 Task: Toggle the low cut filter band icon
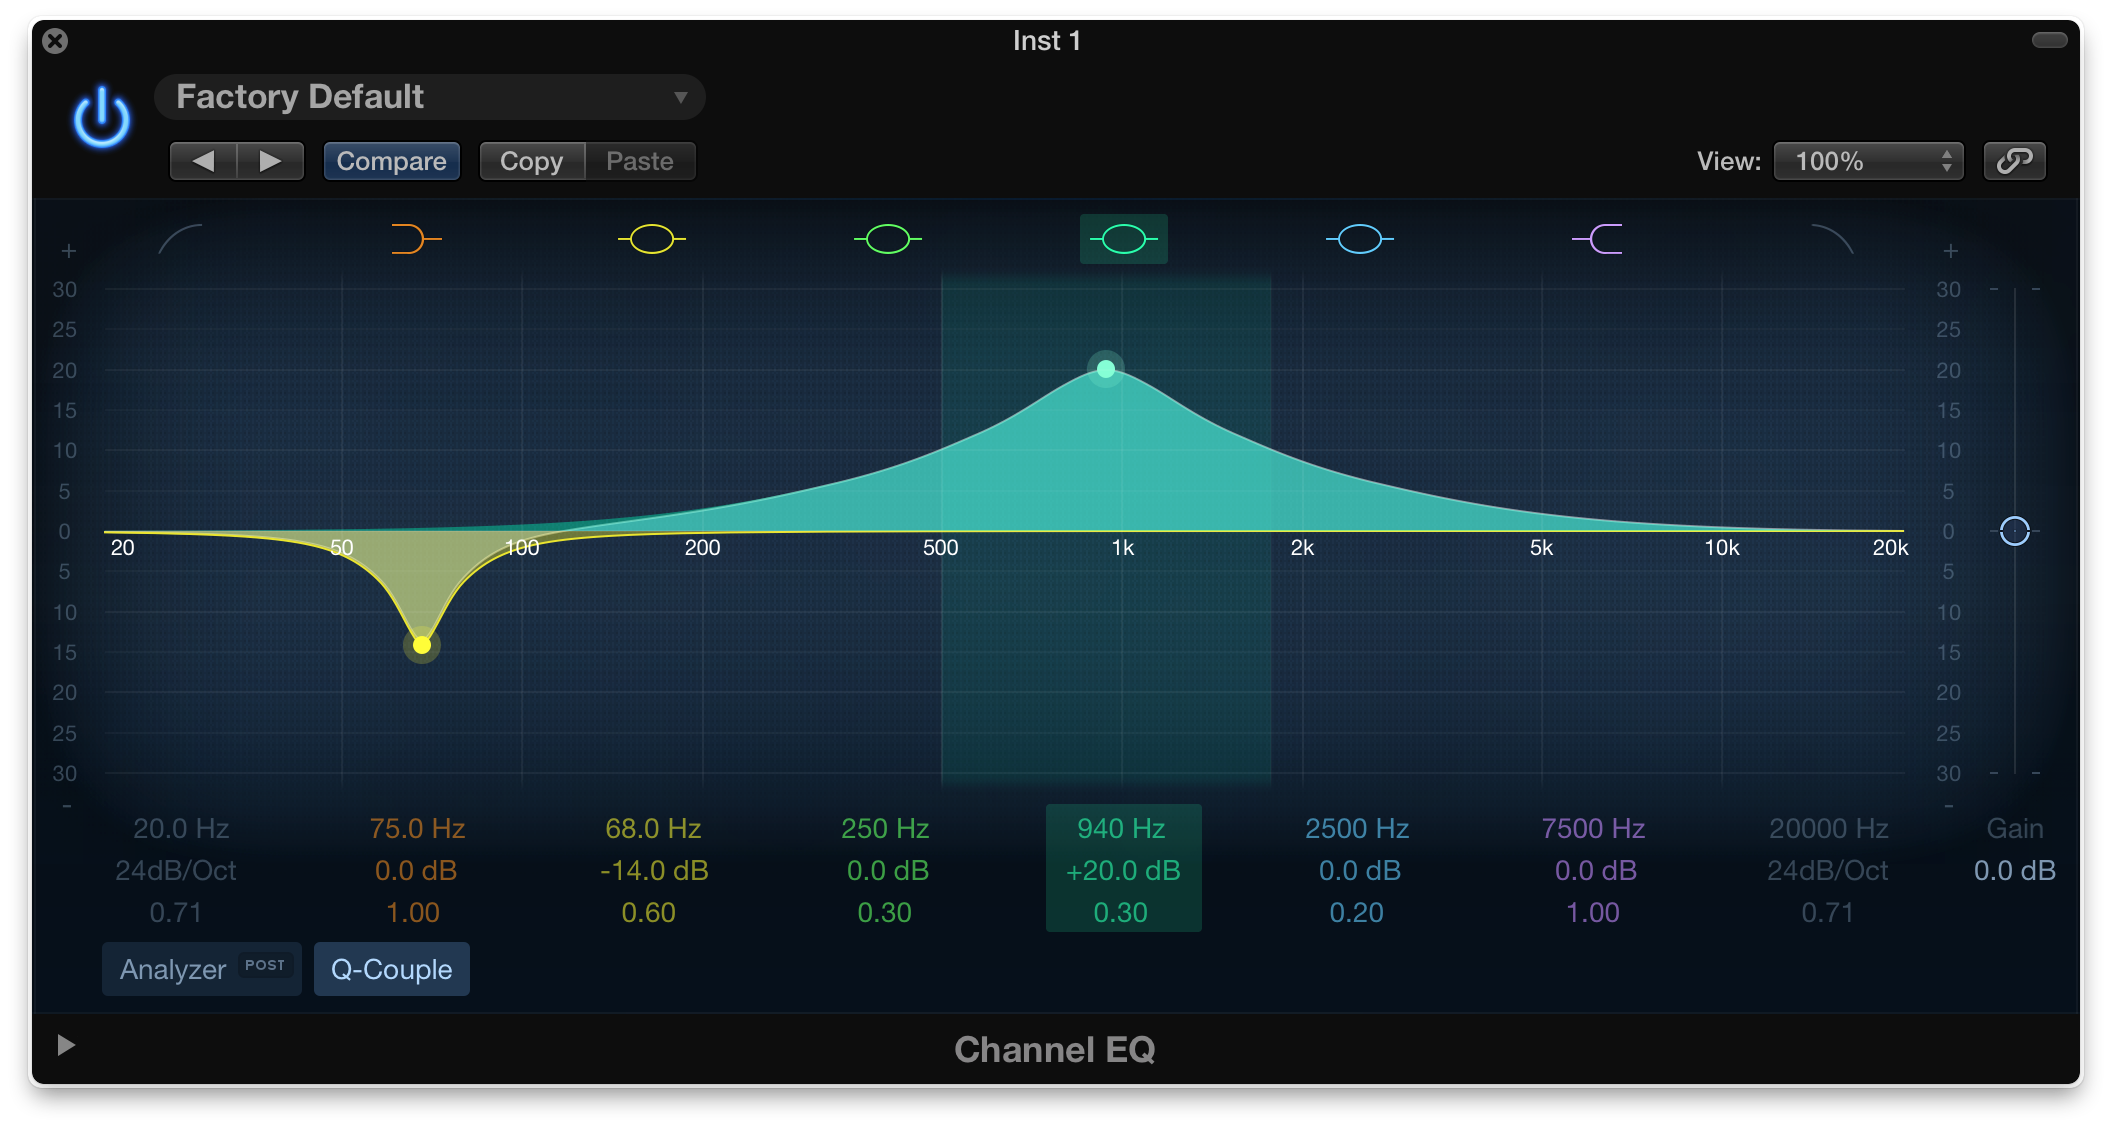click(181, 240)
